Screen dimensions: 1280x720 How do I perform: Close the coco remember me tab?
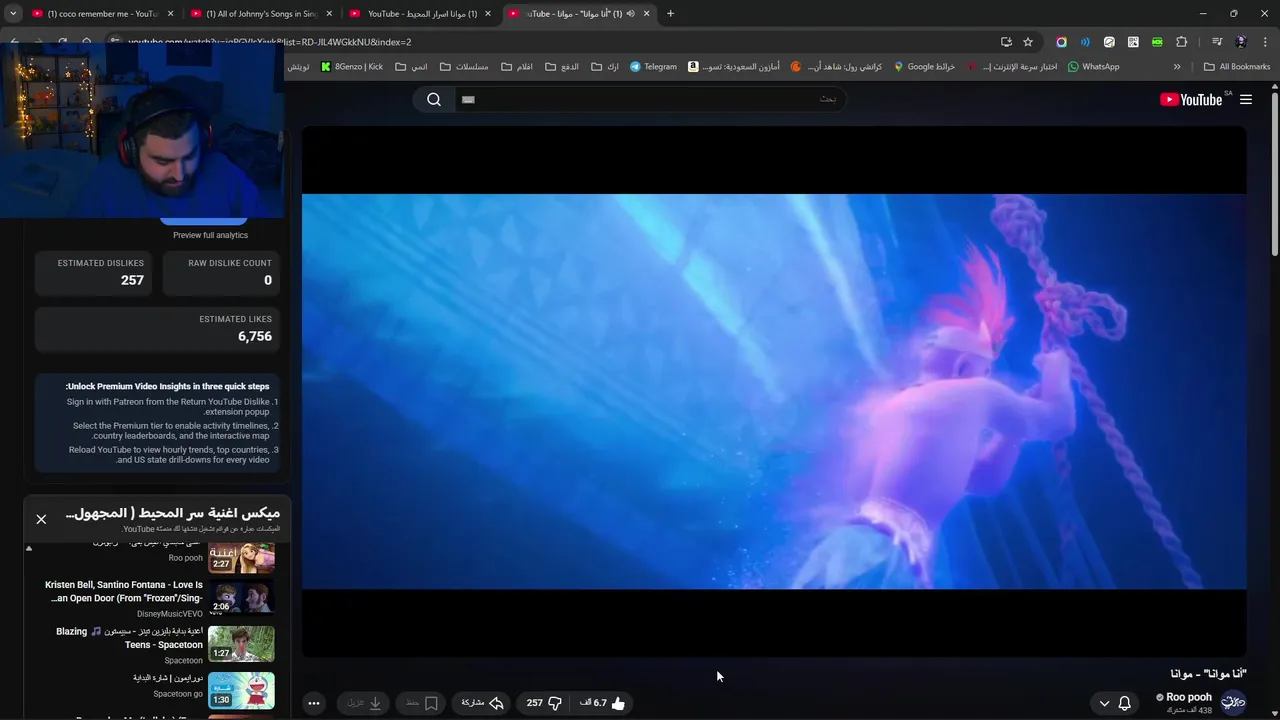click(170, 14)
